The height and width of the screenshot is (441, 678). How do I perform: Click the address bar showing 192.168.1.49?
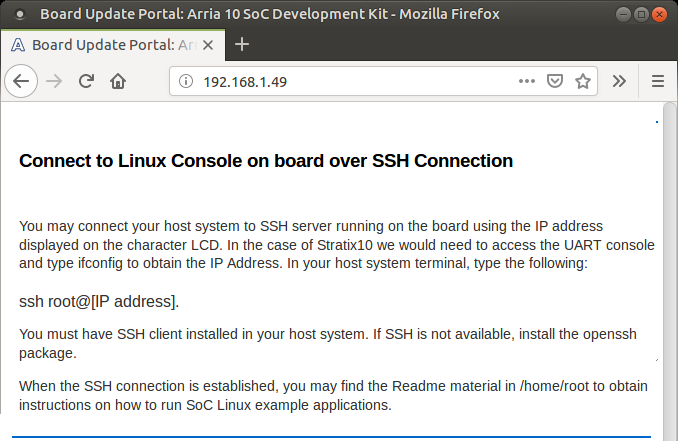click(x=350, y=82)
